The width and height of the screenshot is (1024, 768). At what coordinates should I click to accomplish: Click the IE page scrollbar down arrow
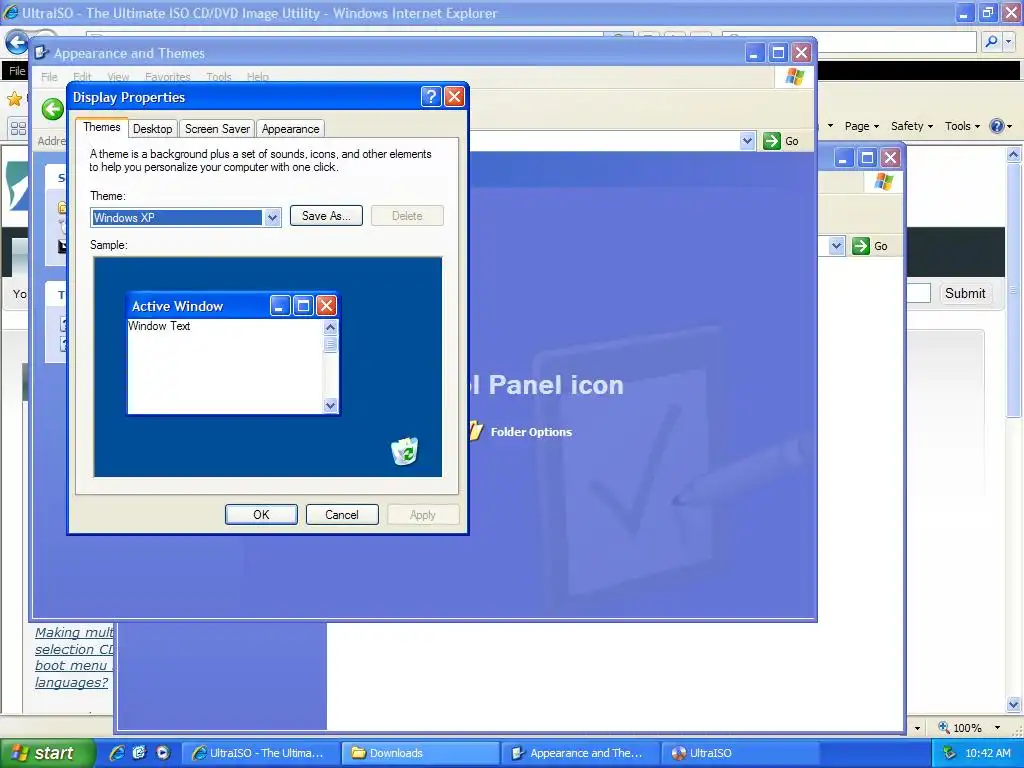click(1014, 704)
